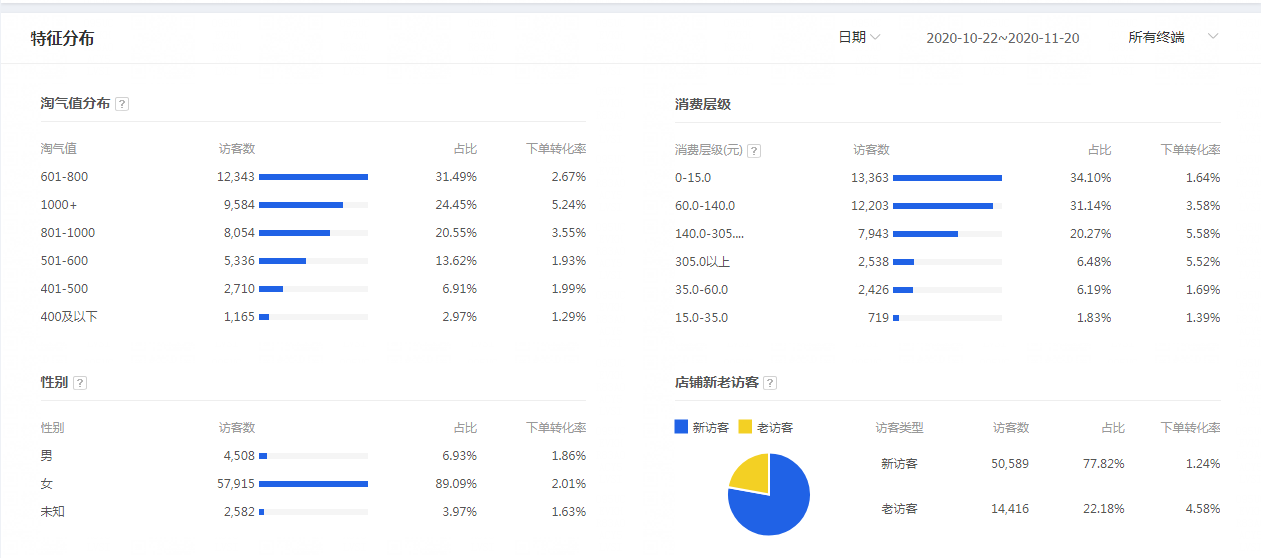
Task: Click the 淘气值分布 section heading
Action: point(75,104)
